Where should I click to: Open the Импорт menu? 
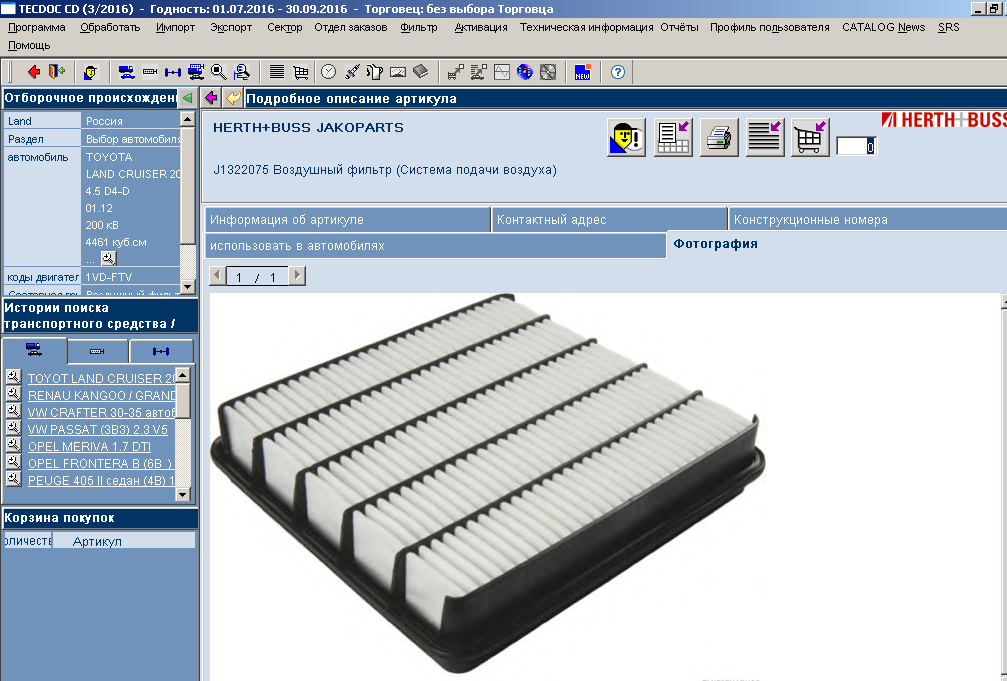(x=175, y=27)
